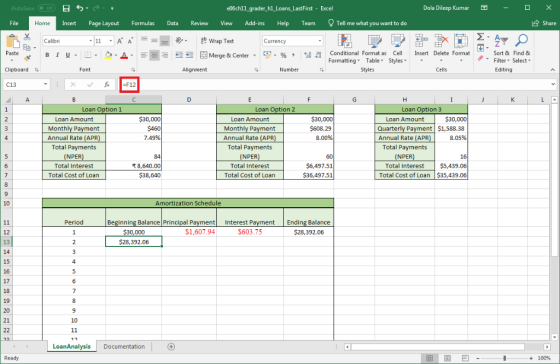Image resolution: width=560 pixels, height=364 pixels.
Task: Open the Insert ribbon tab
Action: 69,23
